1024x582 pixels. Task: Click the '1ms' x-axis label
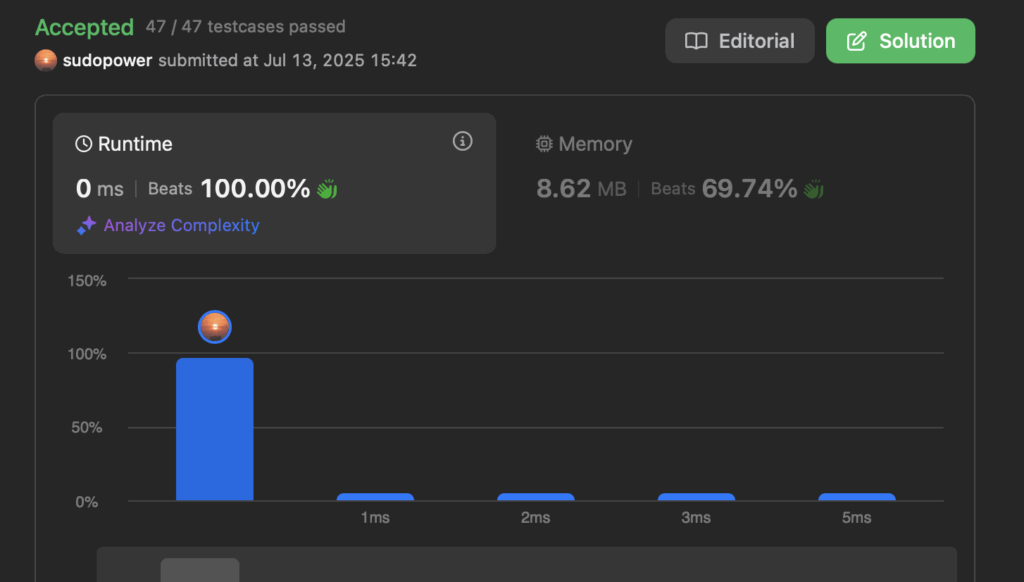point(376,518)
